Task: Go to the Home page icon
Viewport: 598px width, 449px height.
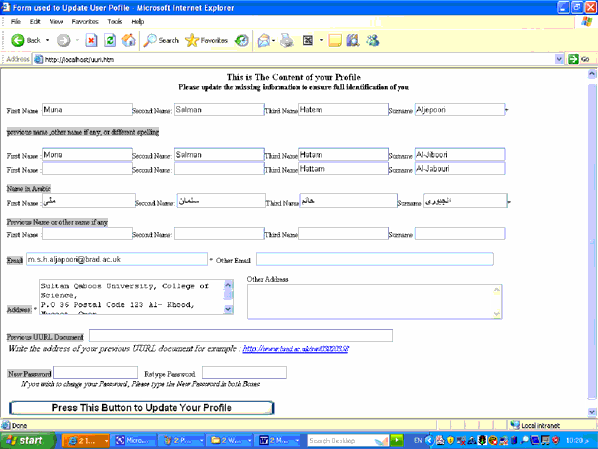Action: click(x=129, y=40)
